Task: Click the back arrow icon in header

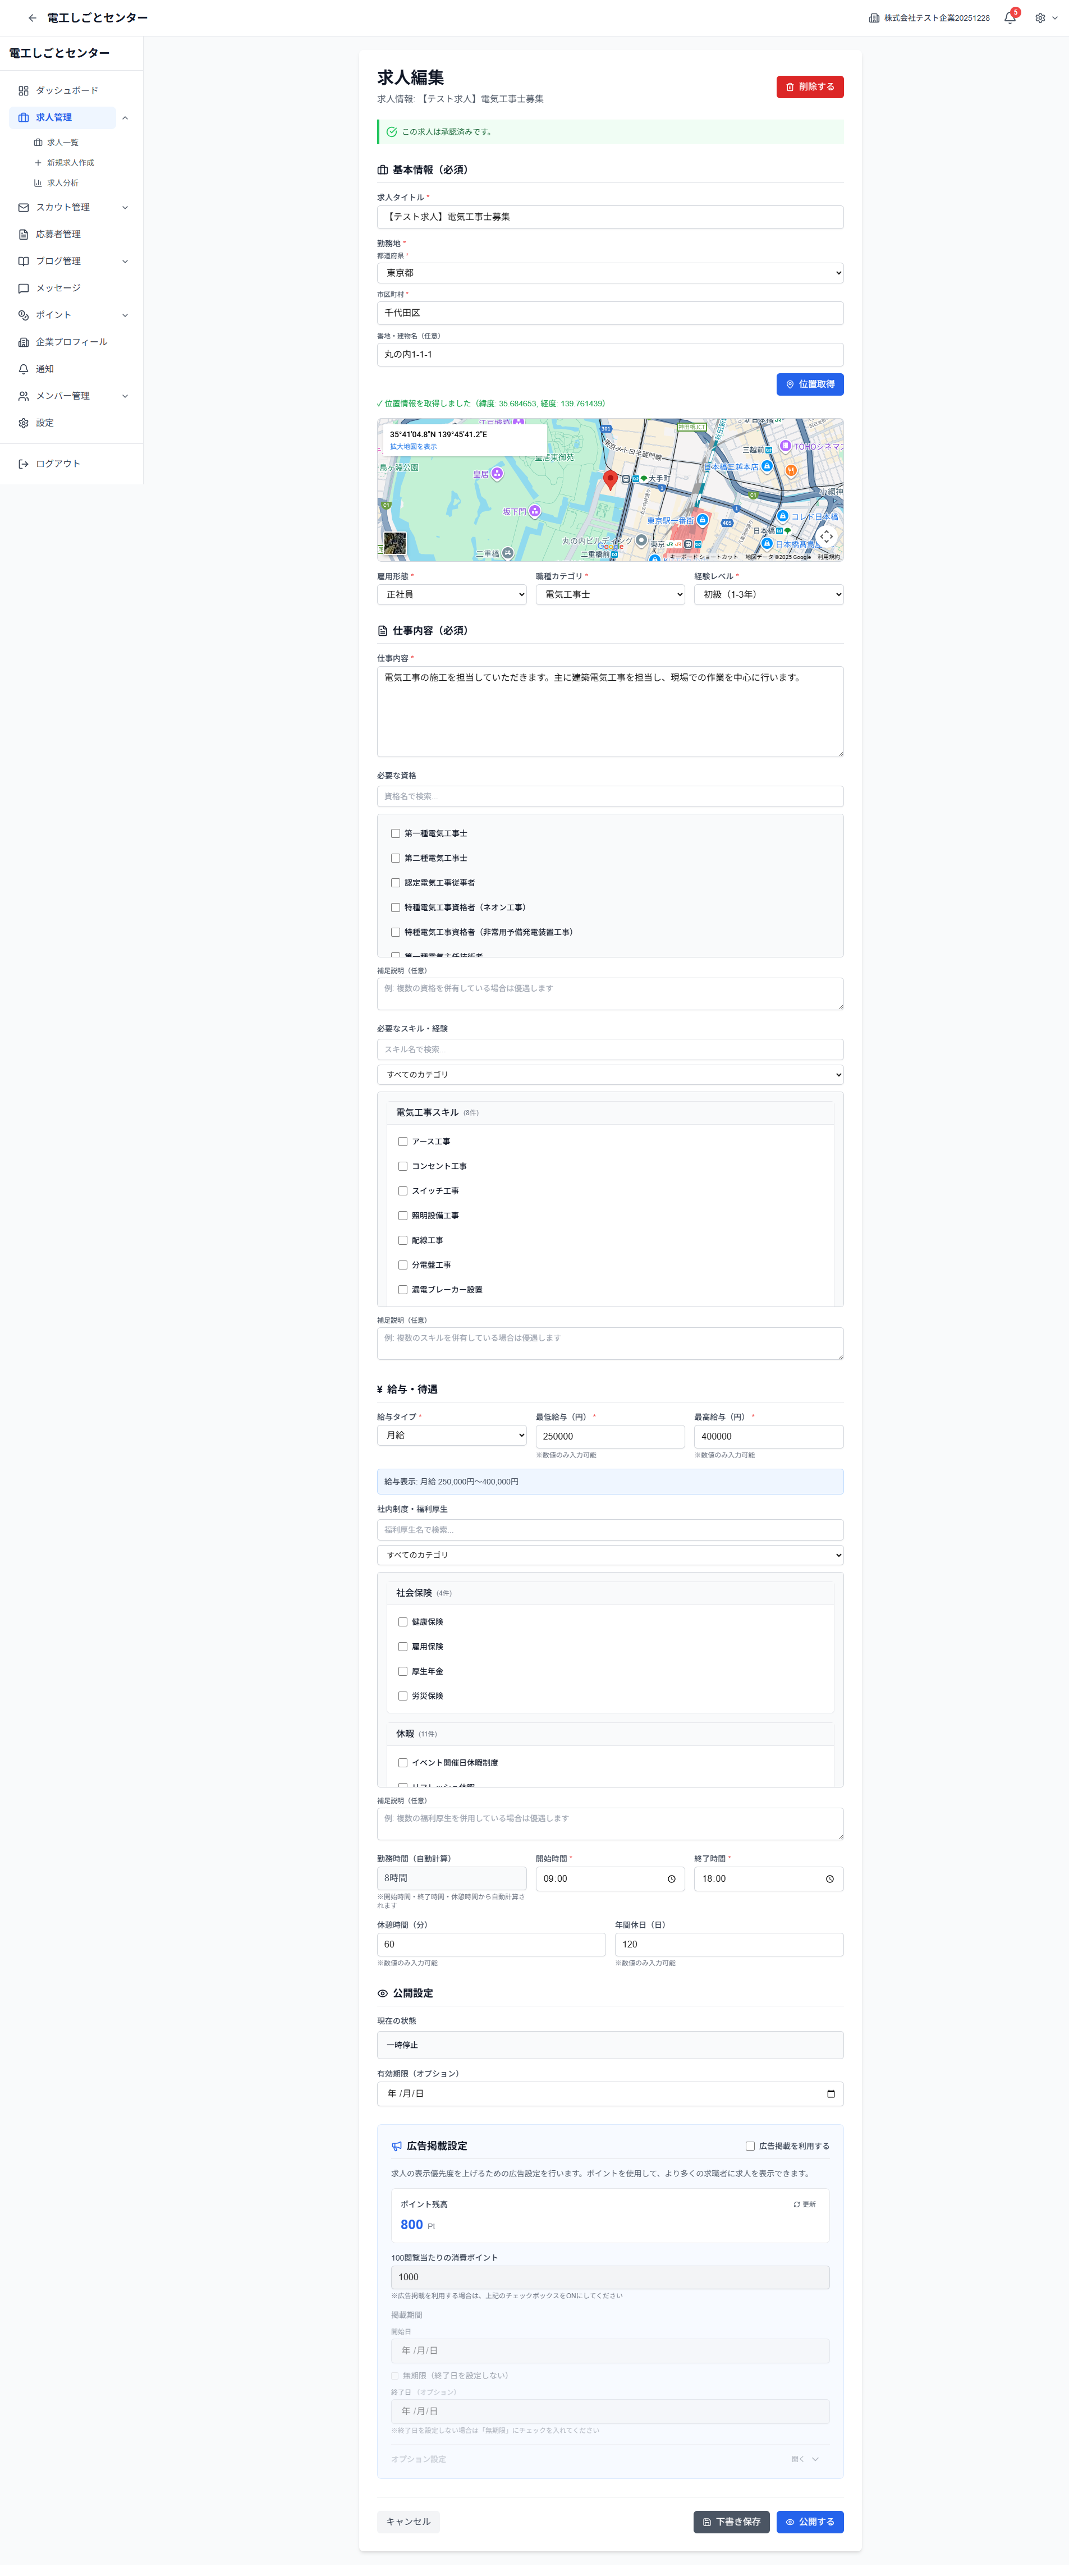Action: [x=32, y=18]
